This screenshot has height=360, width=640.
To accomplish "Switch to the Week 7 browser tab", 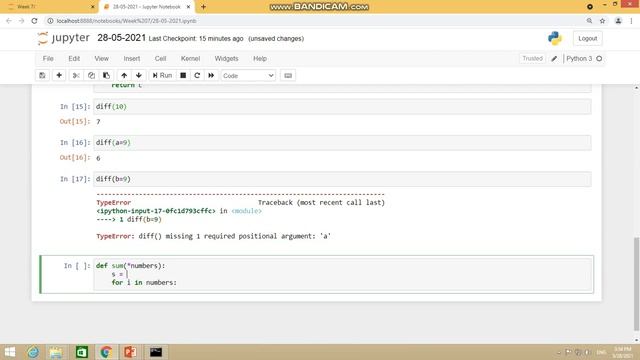I will [x=49, y=7].
